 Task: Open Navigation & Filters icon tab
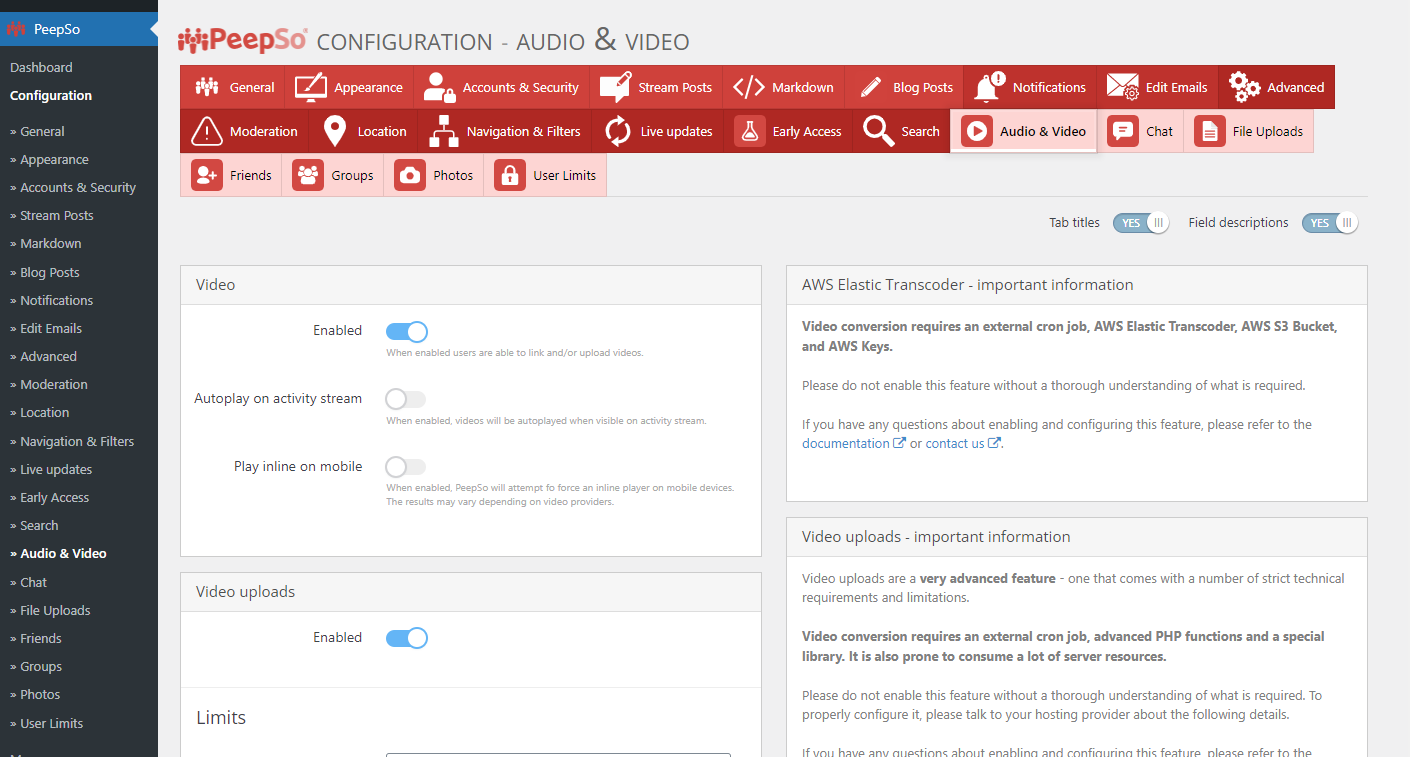(444, 131)
